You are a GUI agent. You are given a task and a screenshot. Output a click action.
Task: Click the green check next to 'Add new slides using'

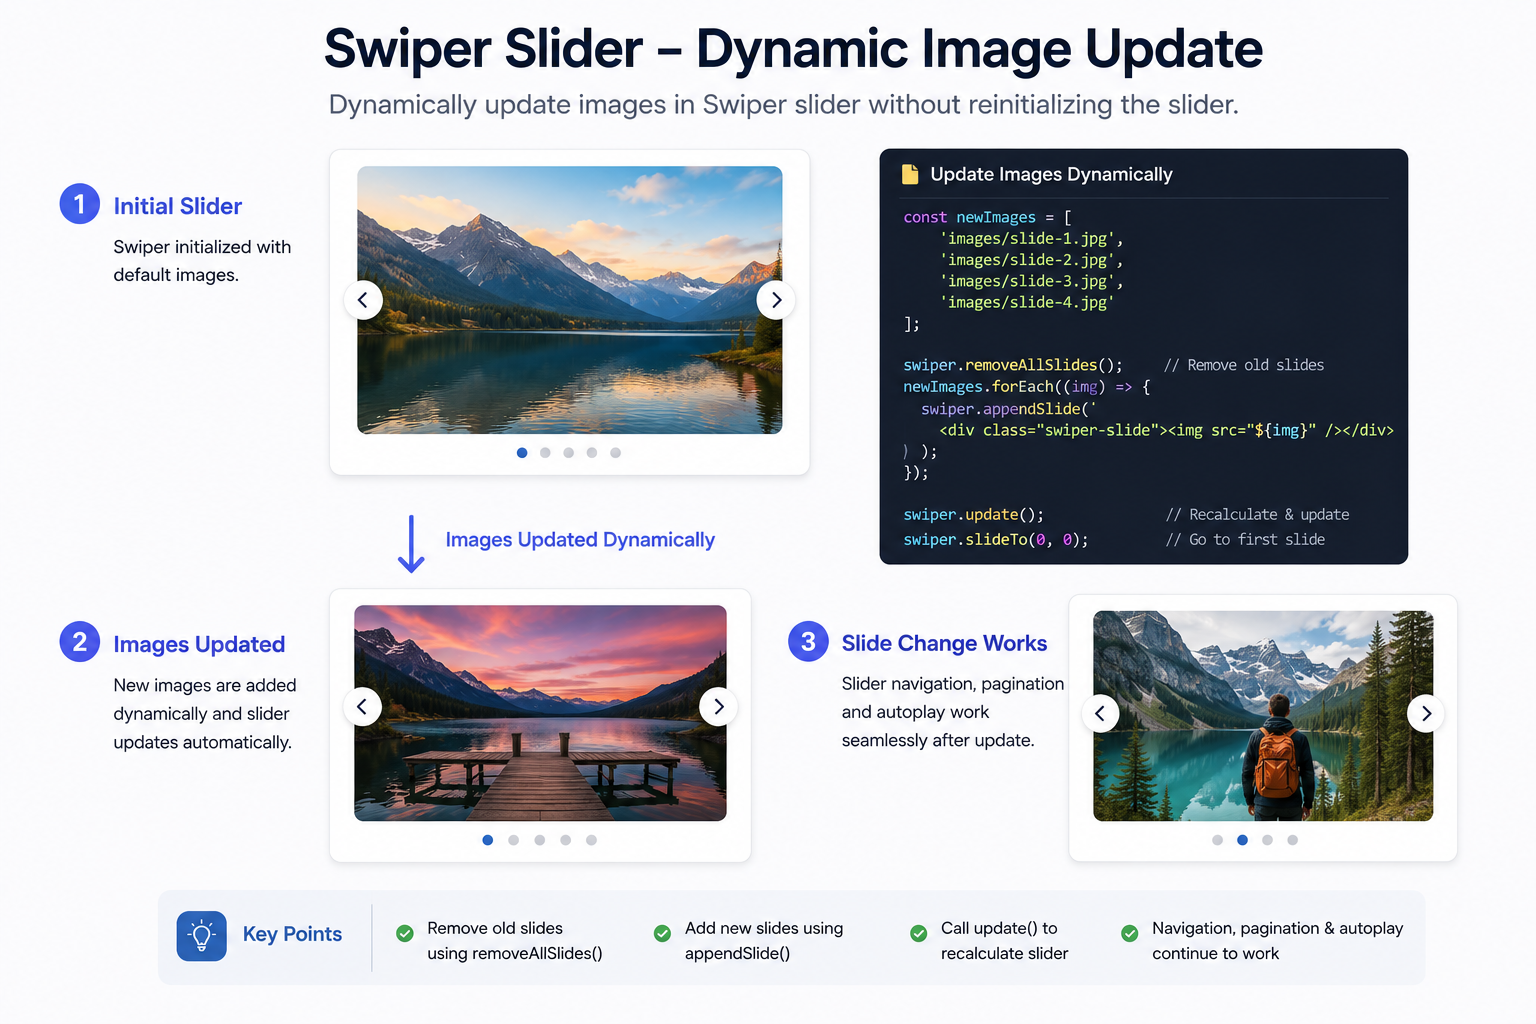(662, 933)
